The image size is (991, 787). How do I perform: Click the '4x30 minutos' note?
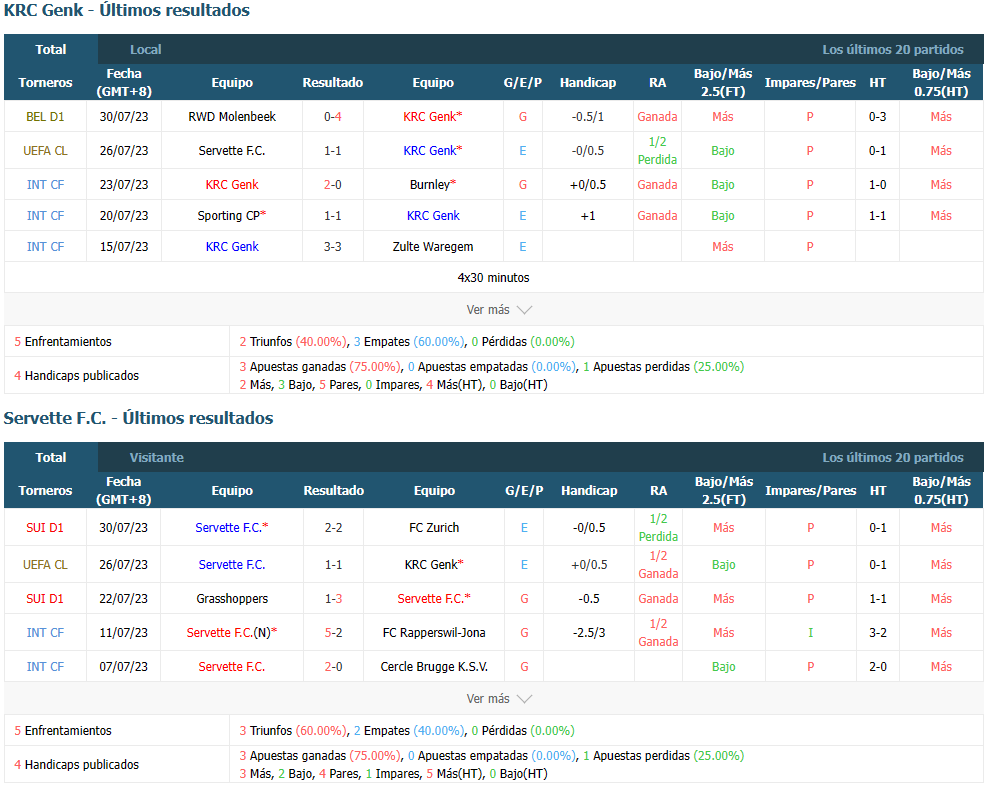(x=494, y=278)
